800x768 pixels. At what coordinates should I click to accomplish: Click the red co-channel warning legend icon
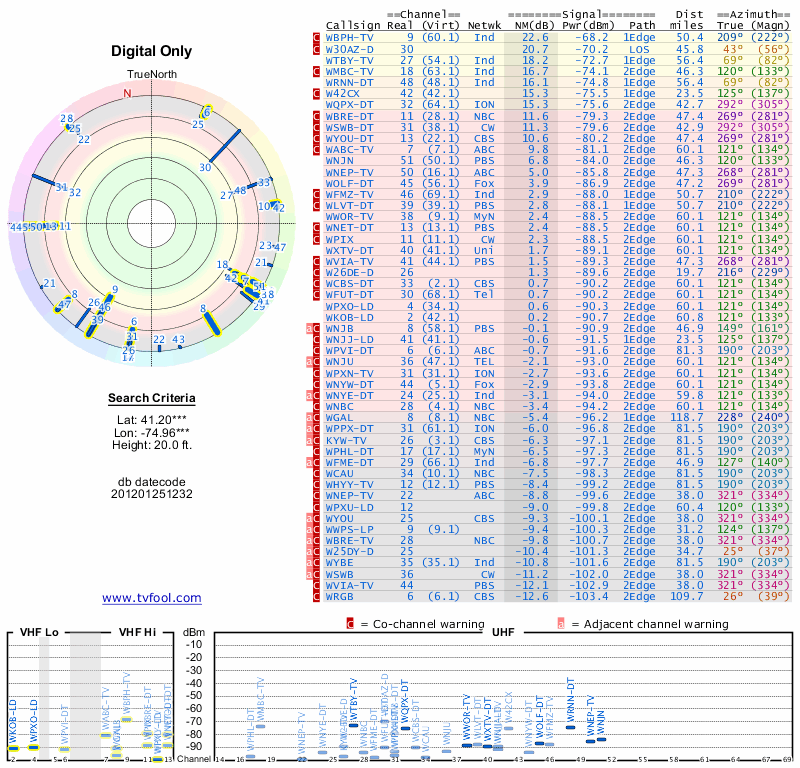tap(350, 623)
